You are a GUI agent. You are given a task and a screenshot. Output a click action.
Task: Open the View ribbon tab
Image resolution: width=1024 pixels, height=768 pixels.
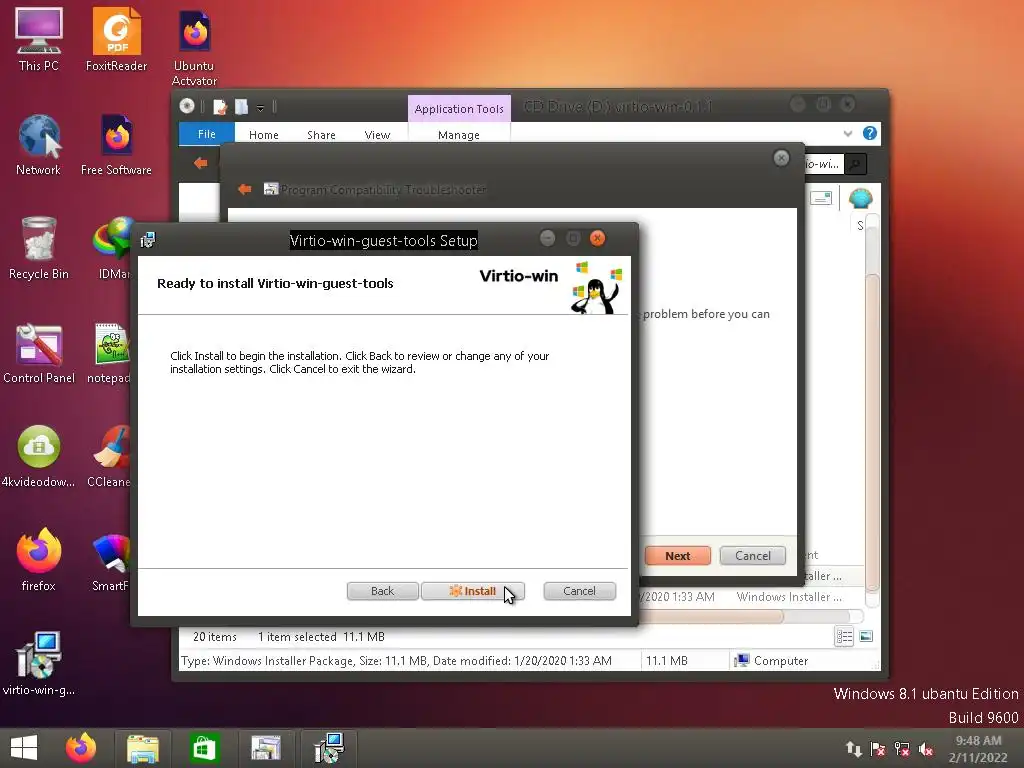(377, 135)
